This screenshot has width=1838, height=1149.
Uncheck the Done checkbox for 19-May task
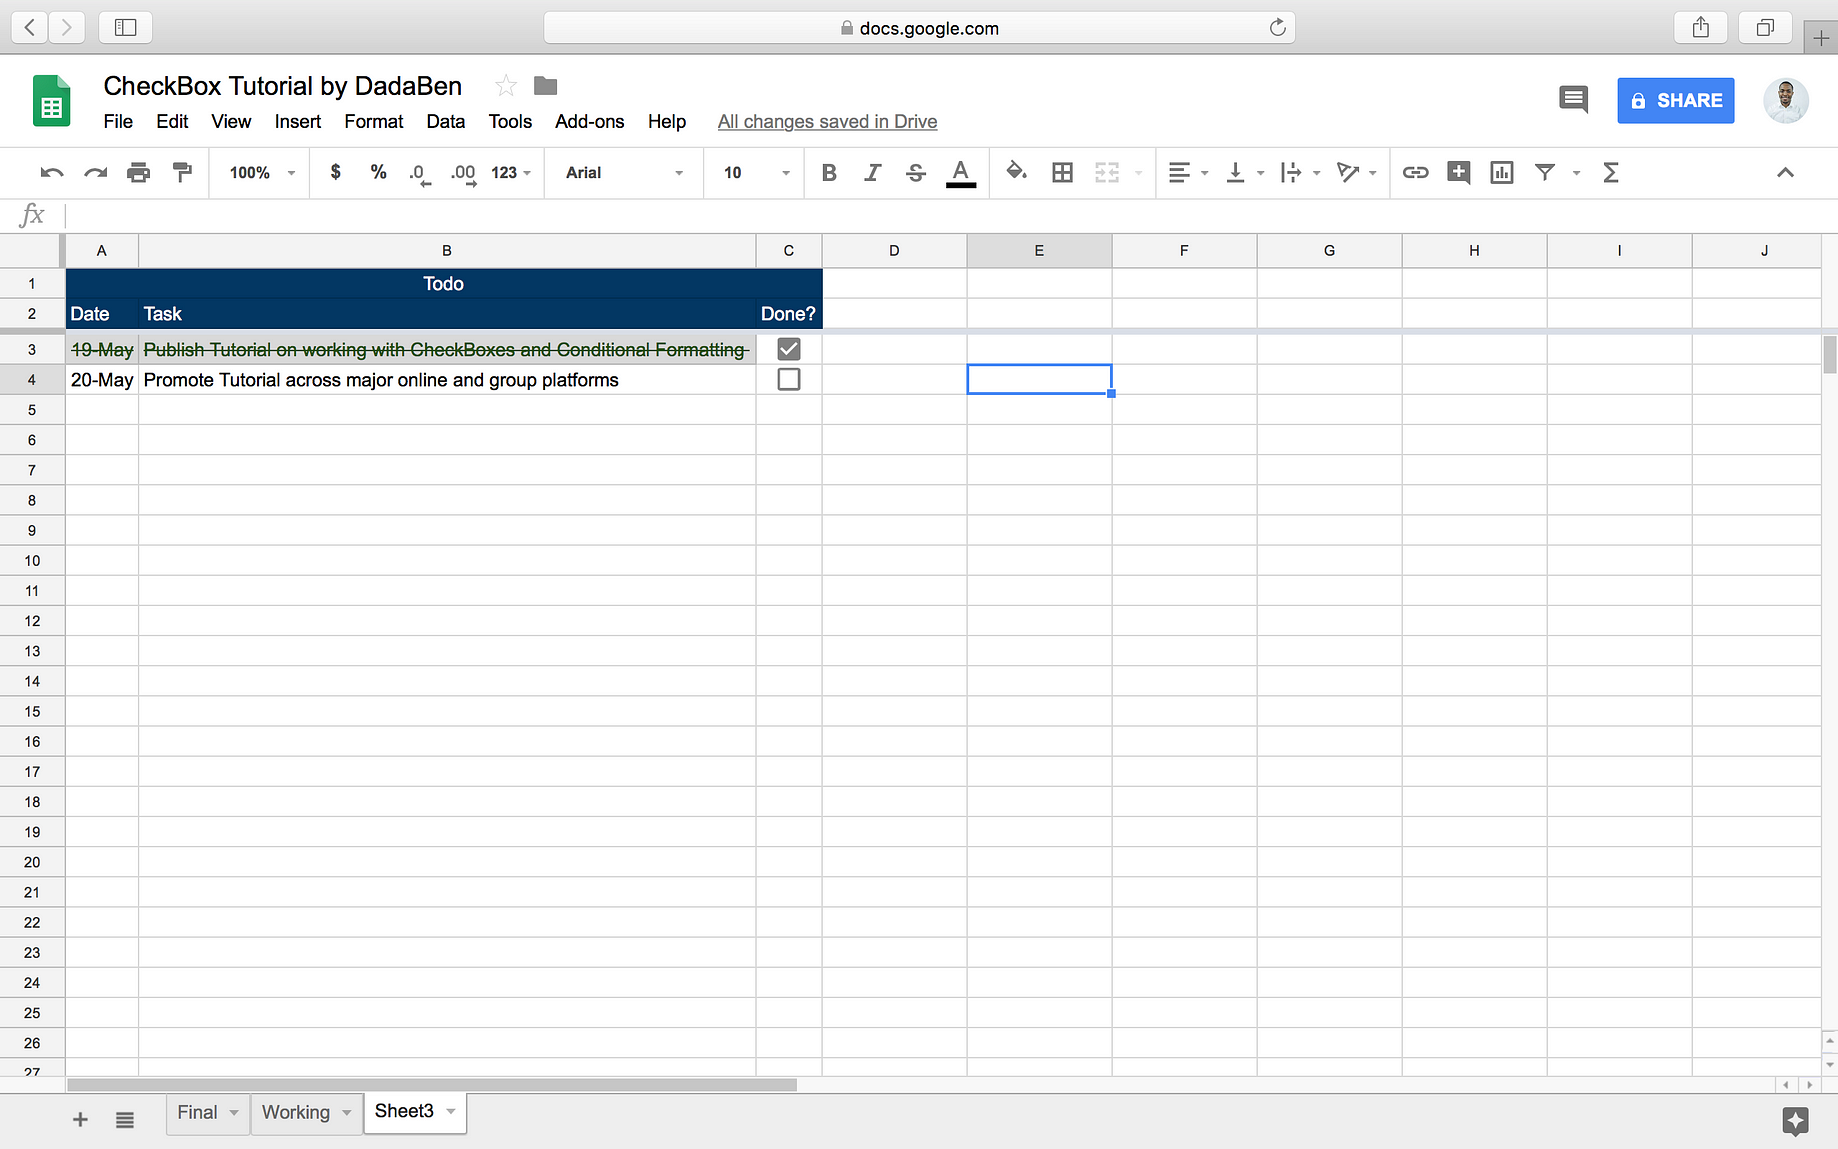pyautogui.click(x=789, y=349)
